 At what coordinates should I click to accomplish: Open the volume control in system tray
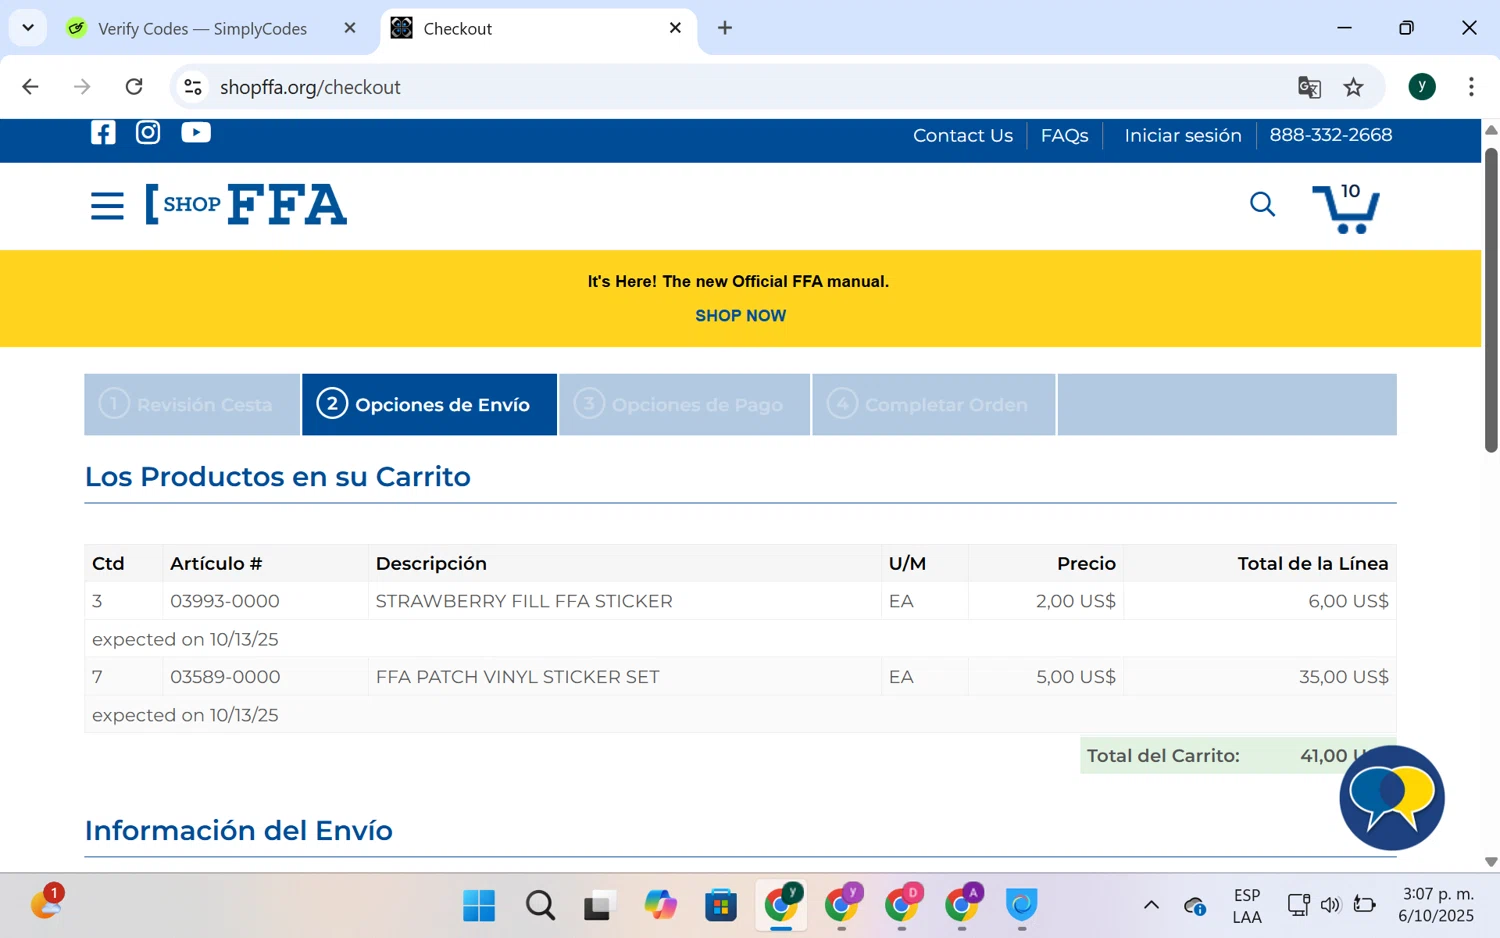(x=1330, y=906)
